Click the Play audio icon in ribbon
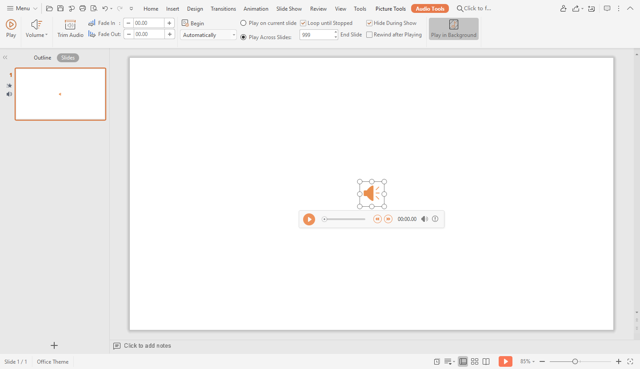 (11, 24)
